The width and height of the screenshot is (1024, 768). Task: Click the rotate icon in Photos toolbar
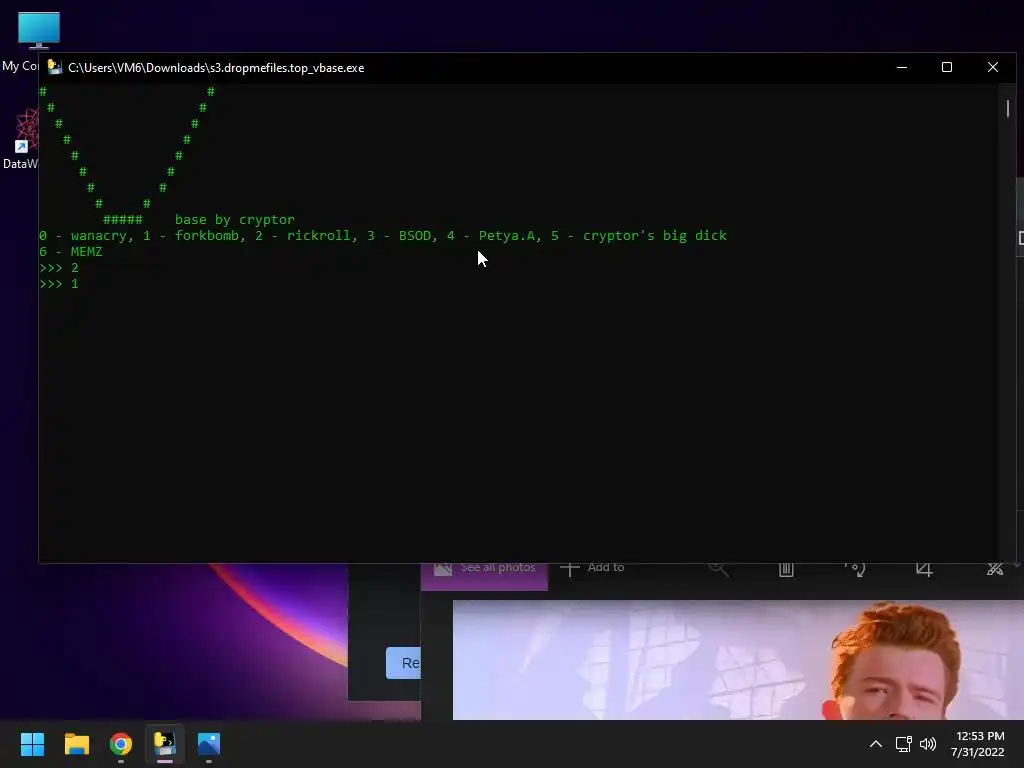pyautogui.click(x=855, y=568)
